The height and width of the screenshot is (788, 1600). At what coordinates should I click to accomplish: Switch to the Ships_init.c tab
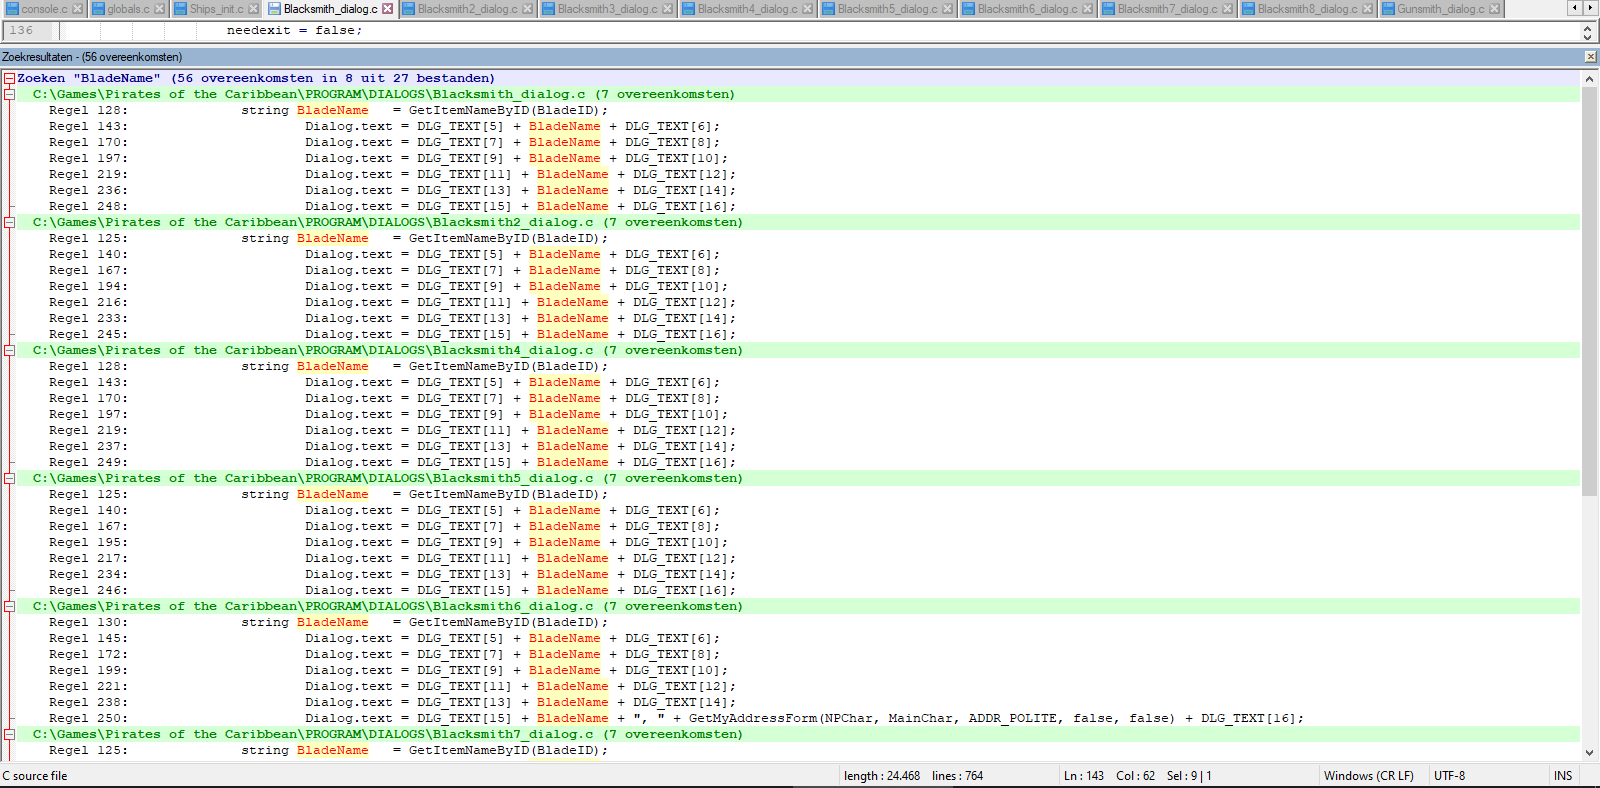point(216,9)
